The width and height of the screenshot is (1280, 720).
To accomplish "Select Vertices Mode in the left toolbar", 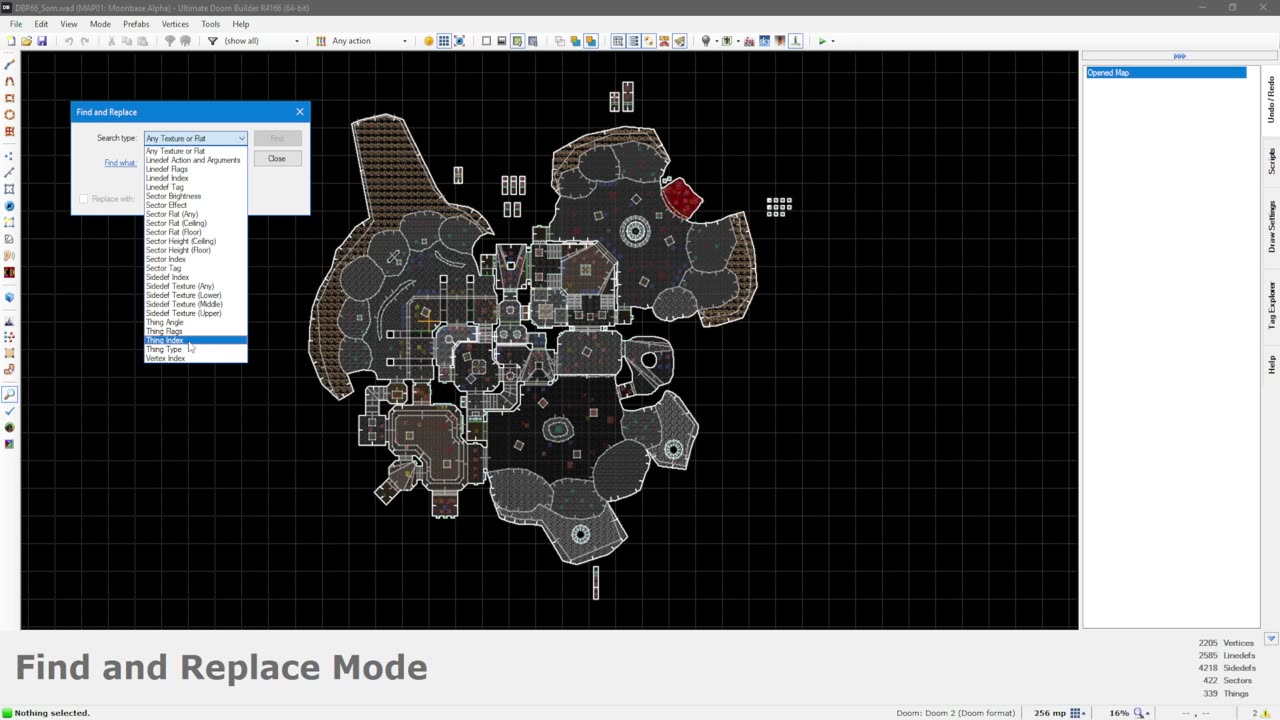I will [10, 156].
